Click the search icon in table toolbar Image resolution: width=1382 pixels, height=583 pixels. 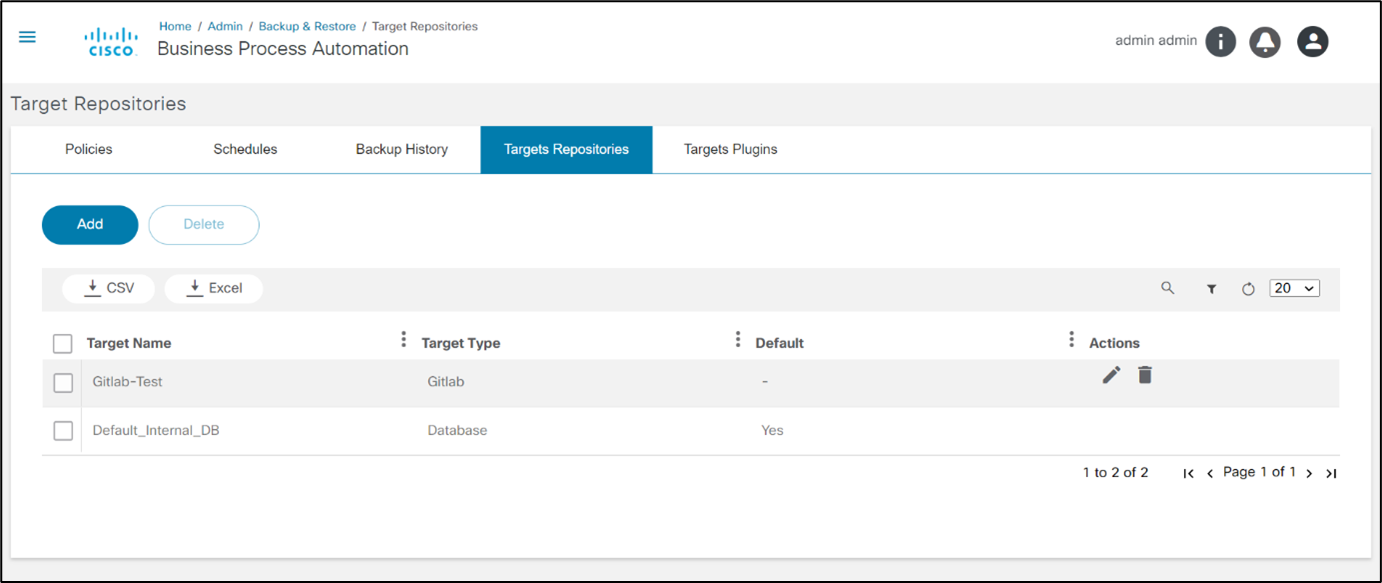click(1167, 288)
